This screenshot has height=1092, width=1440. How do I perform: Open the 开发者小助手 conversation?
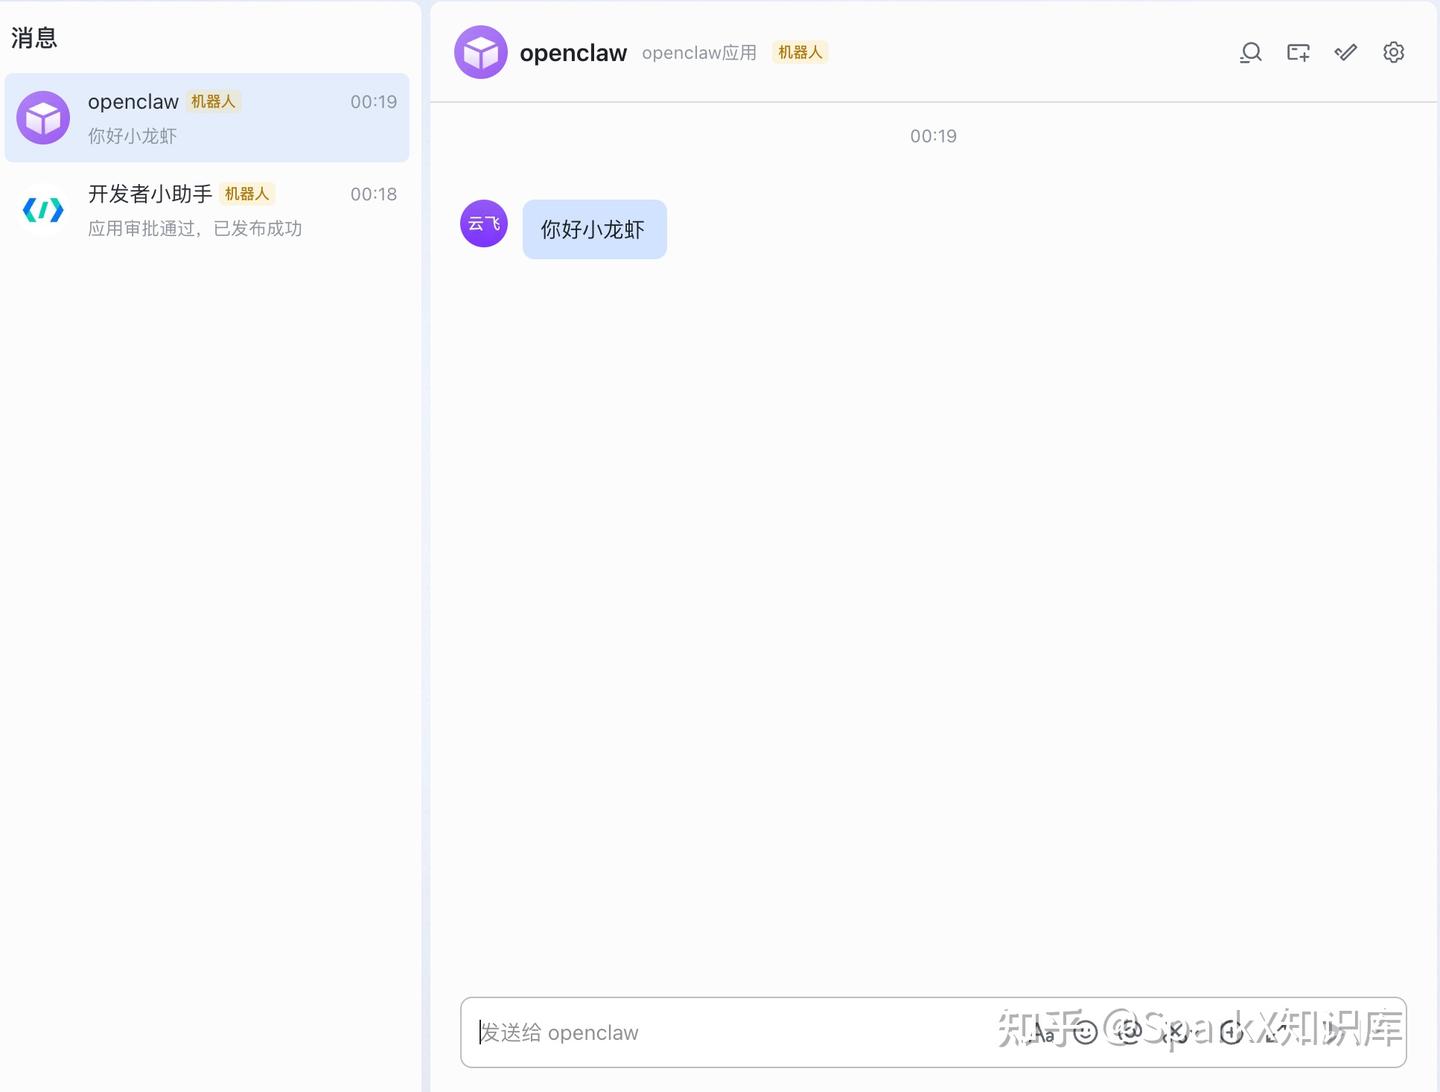point(207,210)
